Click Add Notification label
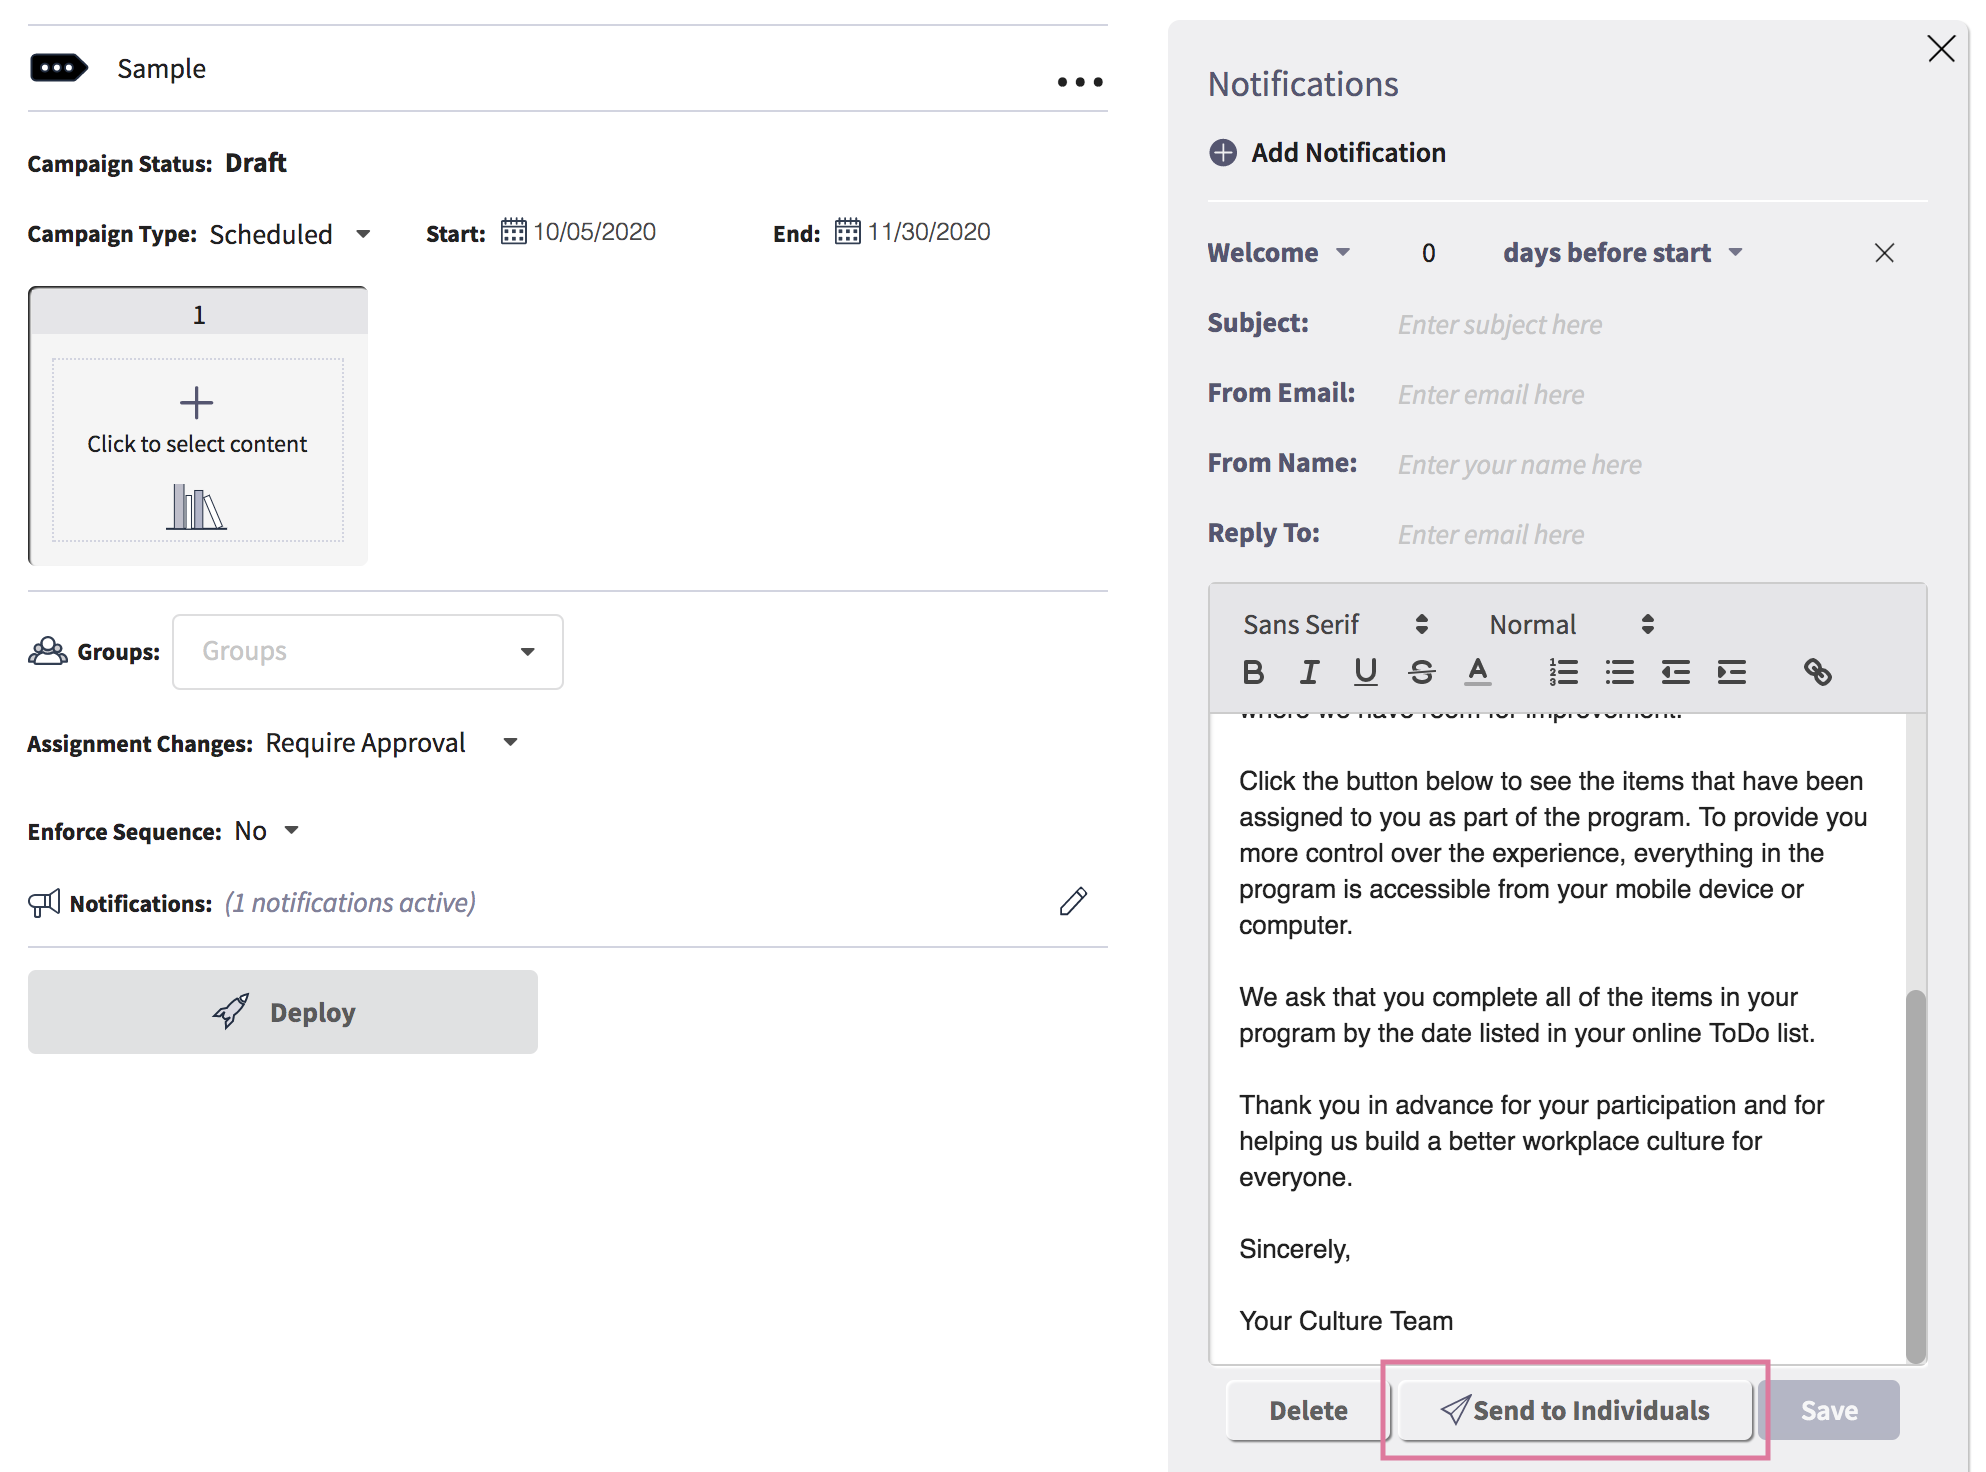 [x=1348, y=153]
